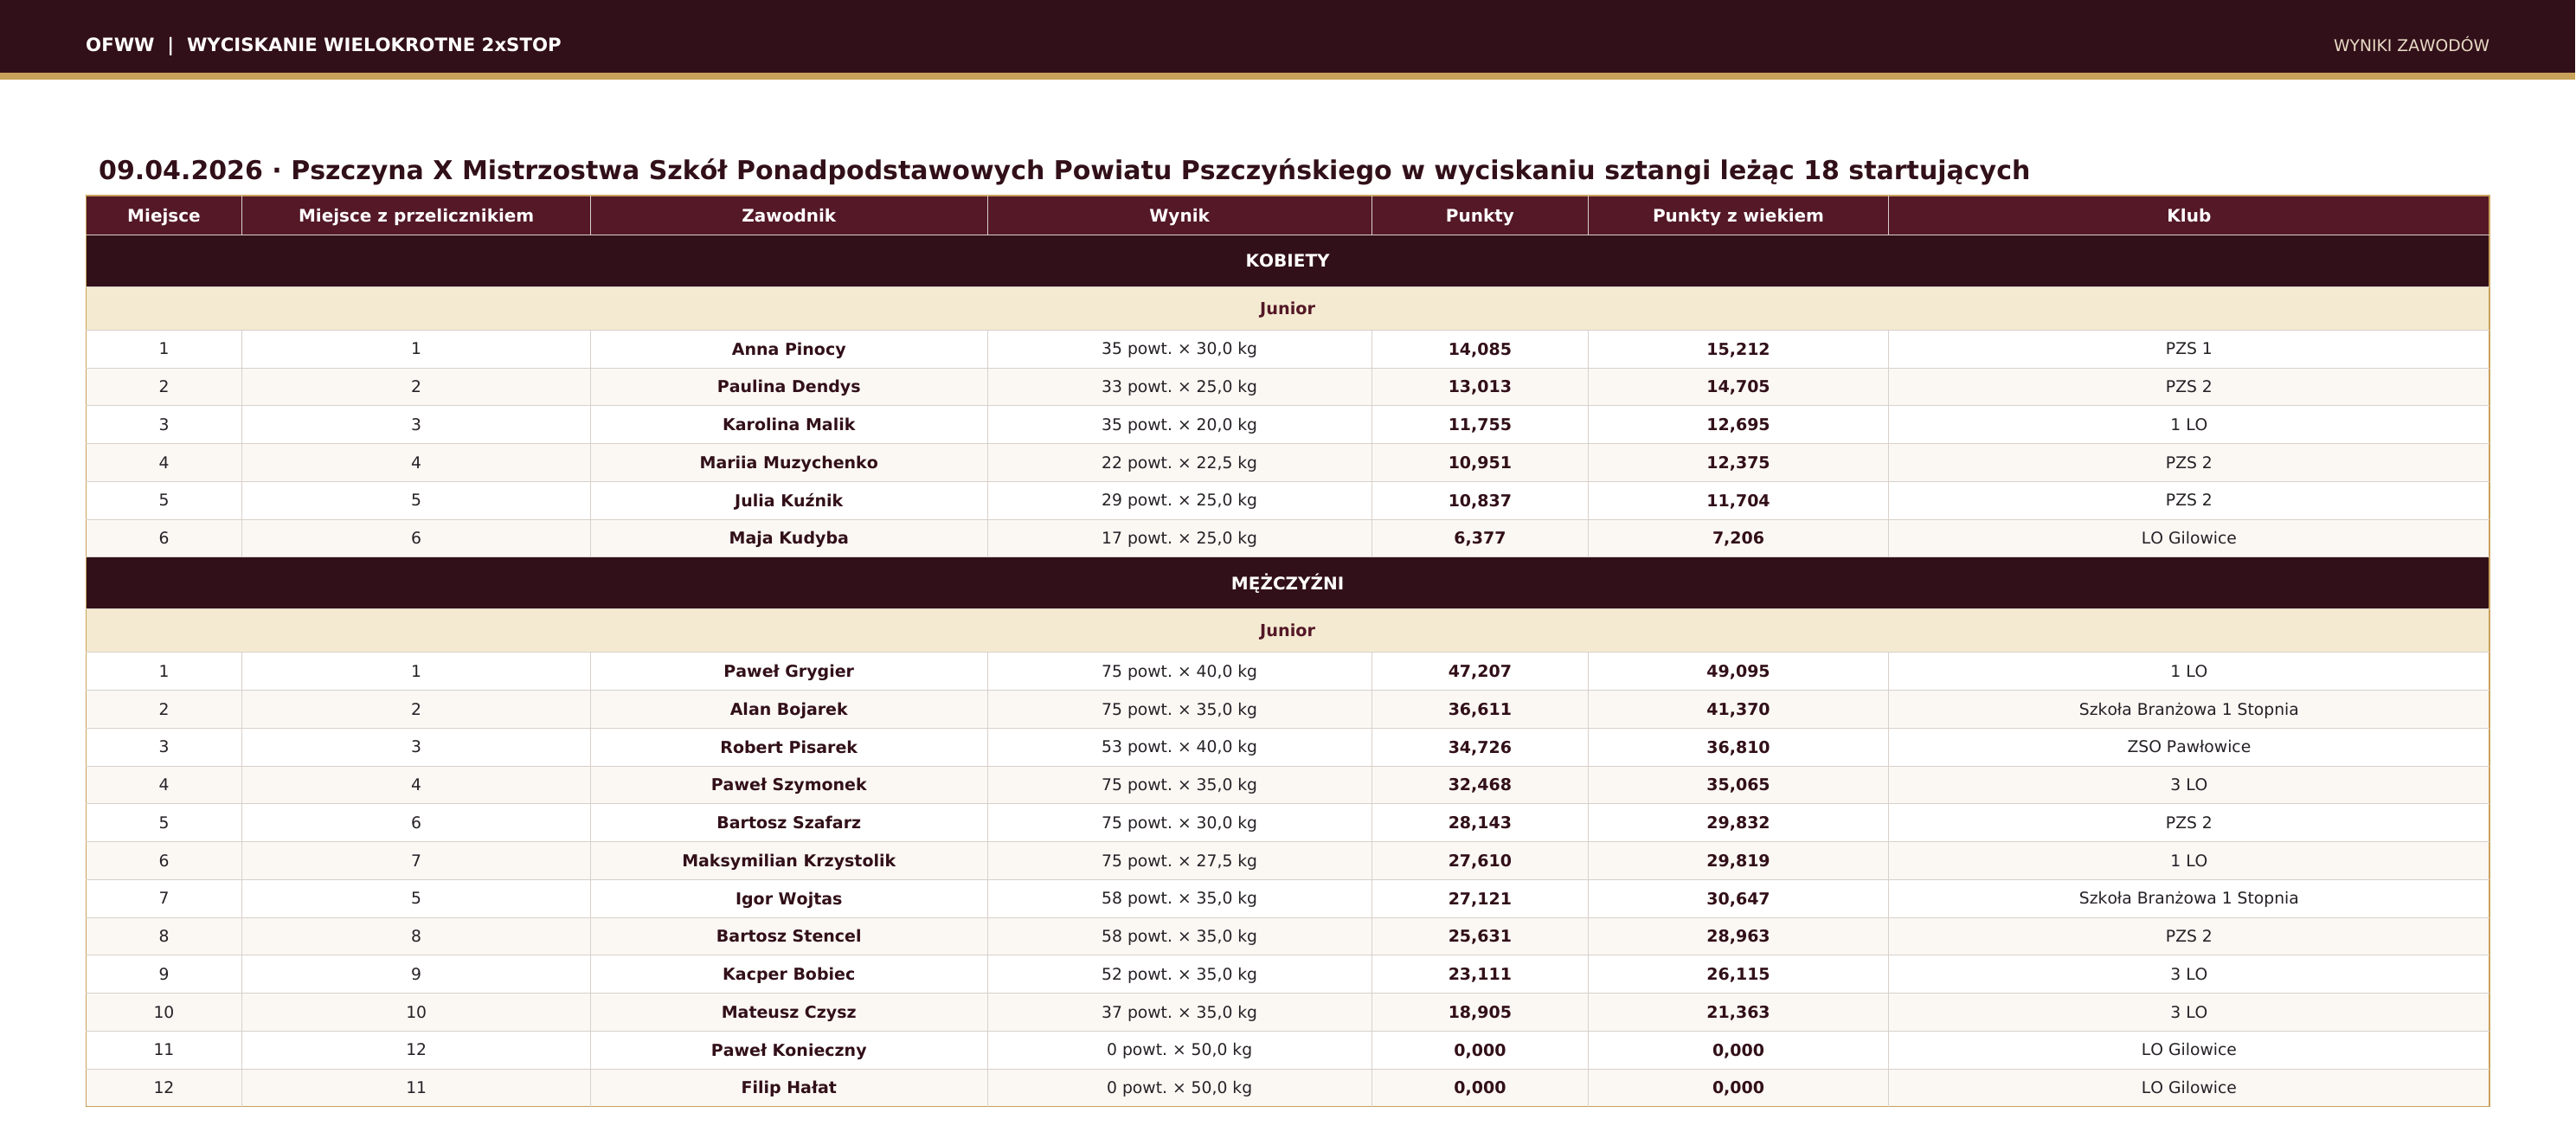Select competitor Kacper Bobiec

tap(789, 975)
